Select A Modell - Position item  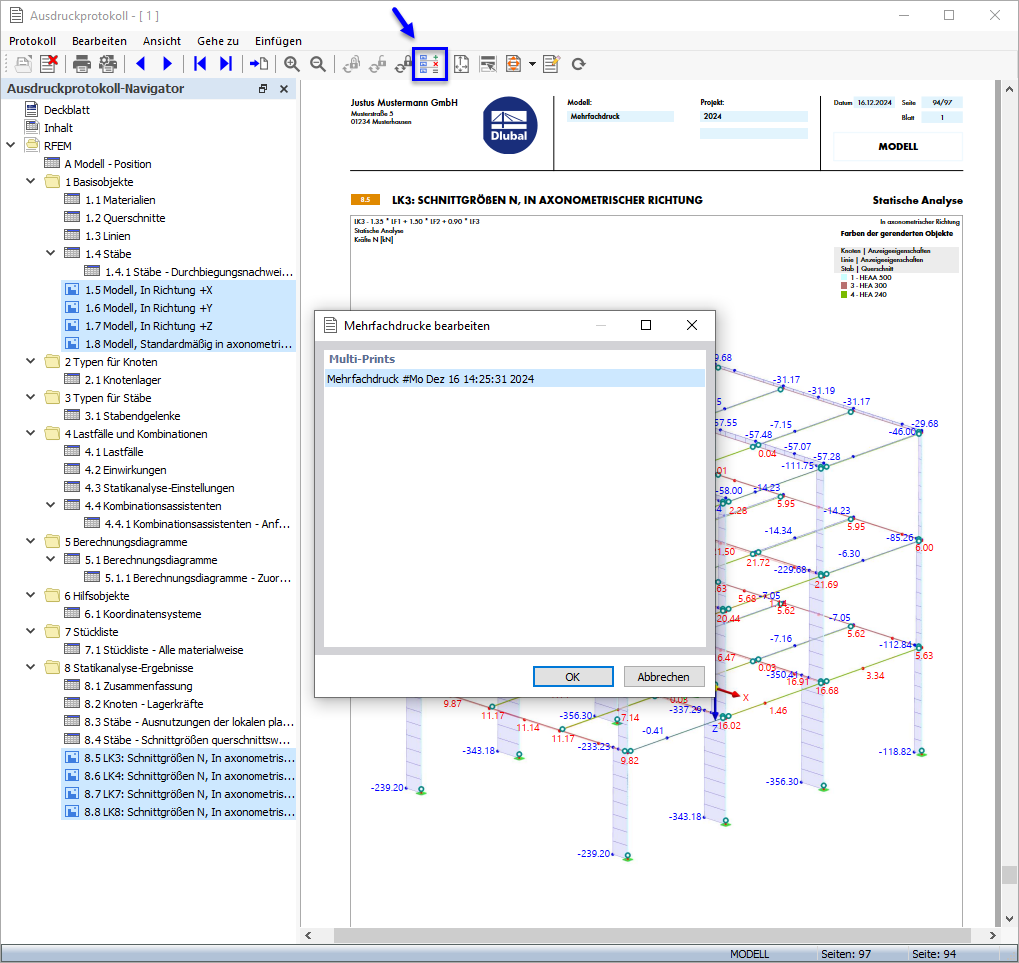coord(107,164)
